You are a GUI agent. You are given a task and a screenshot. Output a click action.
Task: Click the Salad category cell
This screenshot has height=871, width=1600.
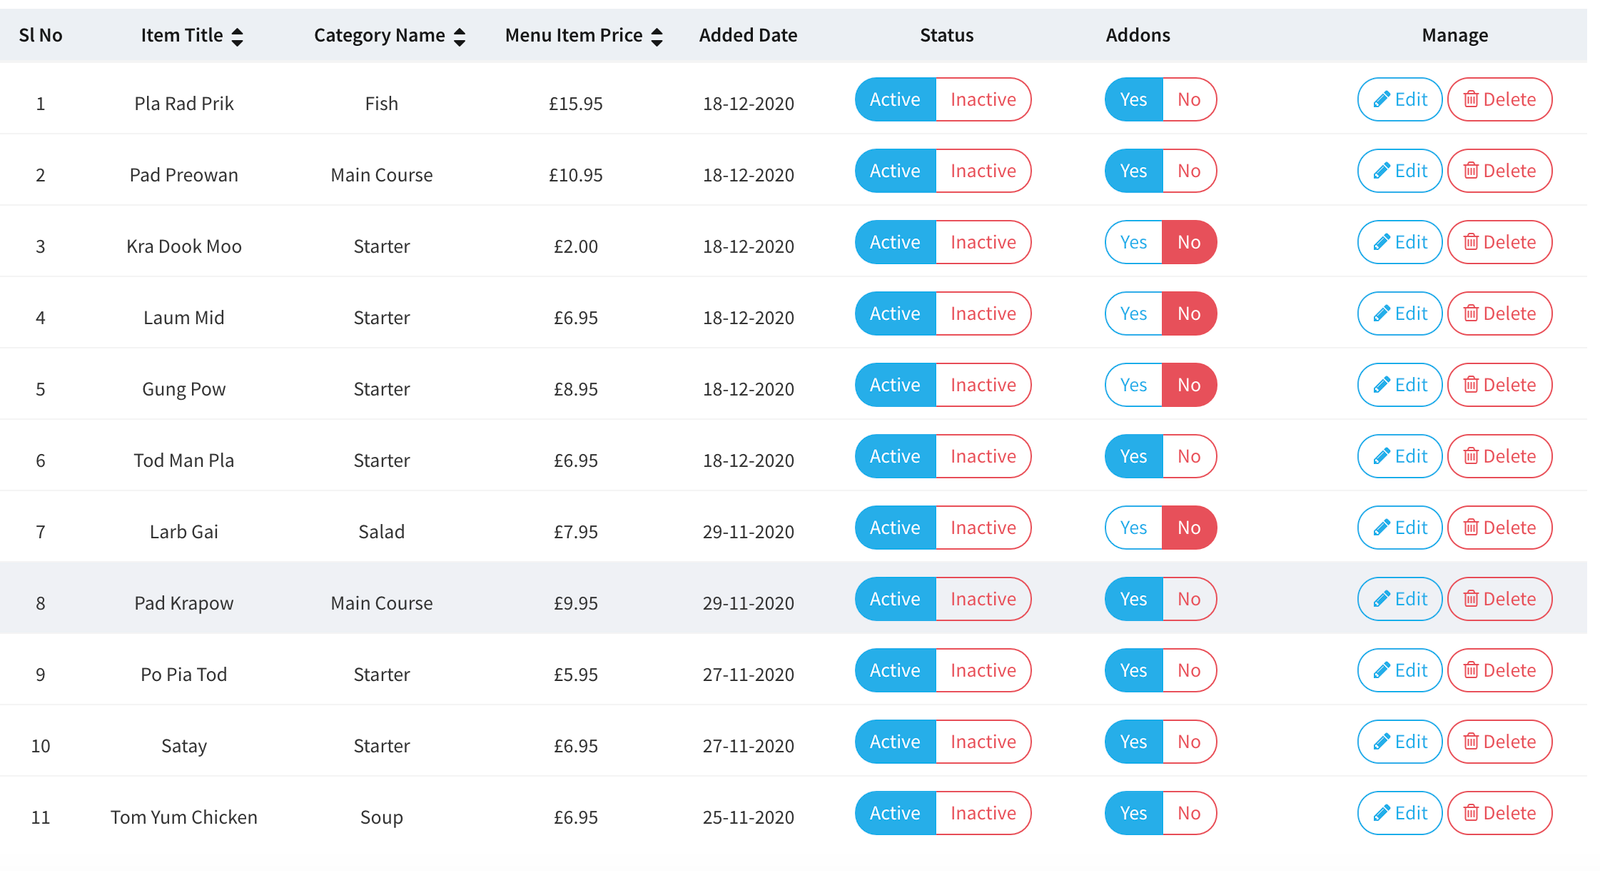(x=381, y=531)
